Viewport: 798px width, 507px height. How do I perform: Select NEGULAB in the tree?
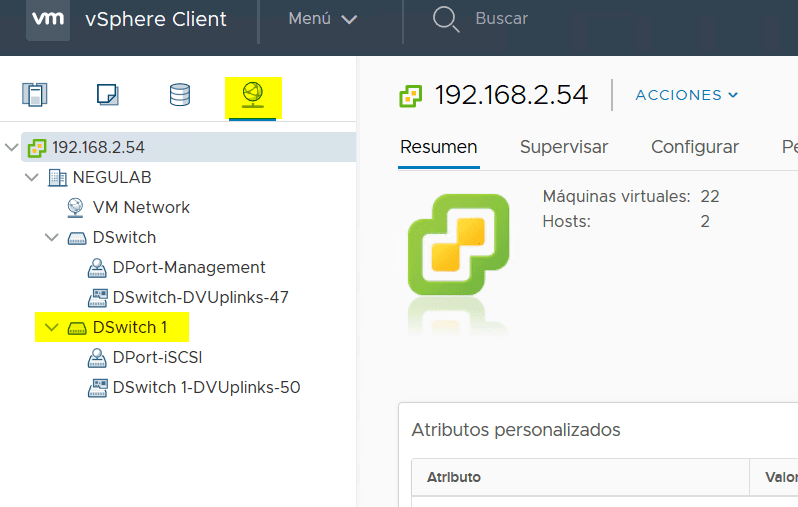click(x=112, y=178)
